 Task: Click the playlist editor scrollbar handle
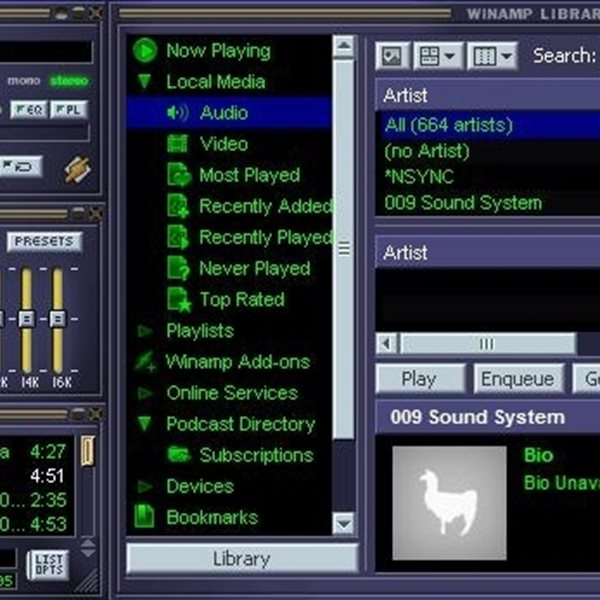[88, 451]
